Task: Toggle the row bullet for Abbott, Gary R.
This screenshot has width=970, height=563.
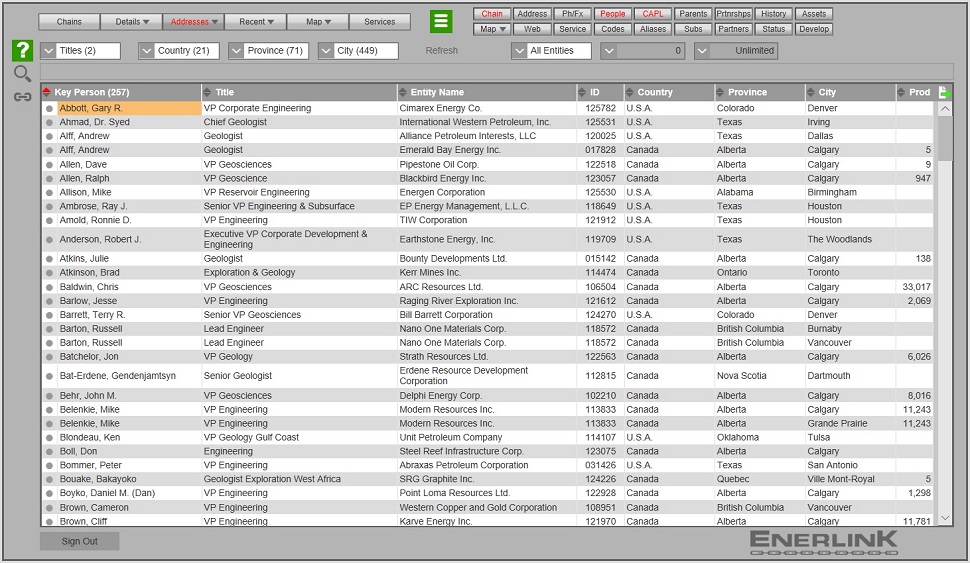Action: click(49, 108)
